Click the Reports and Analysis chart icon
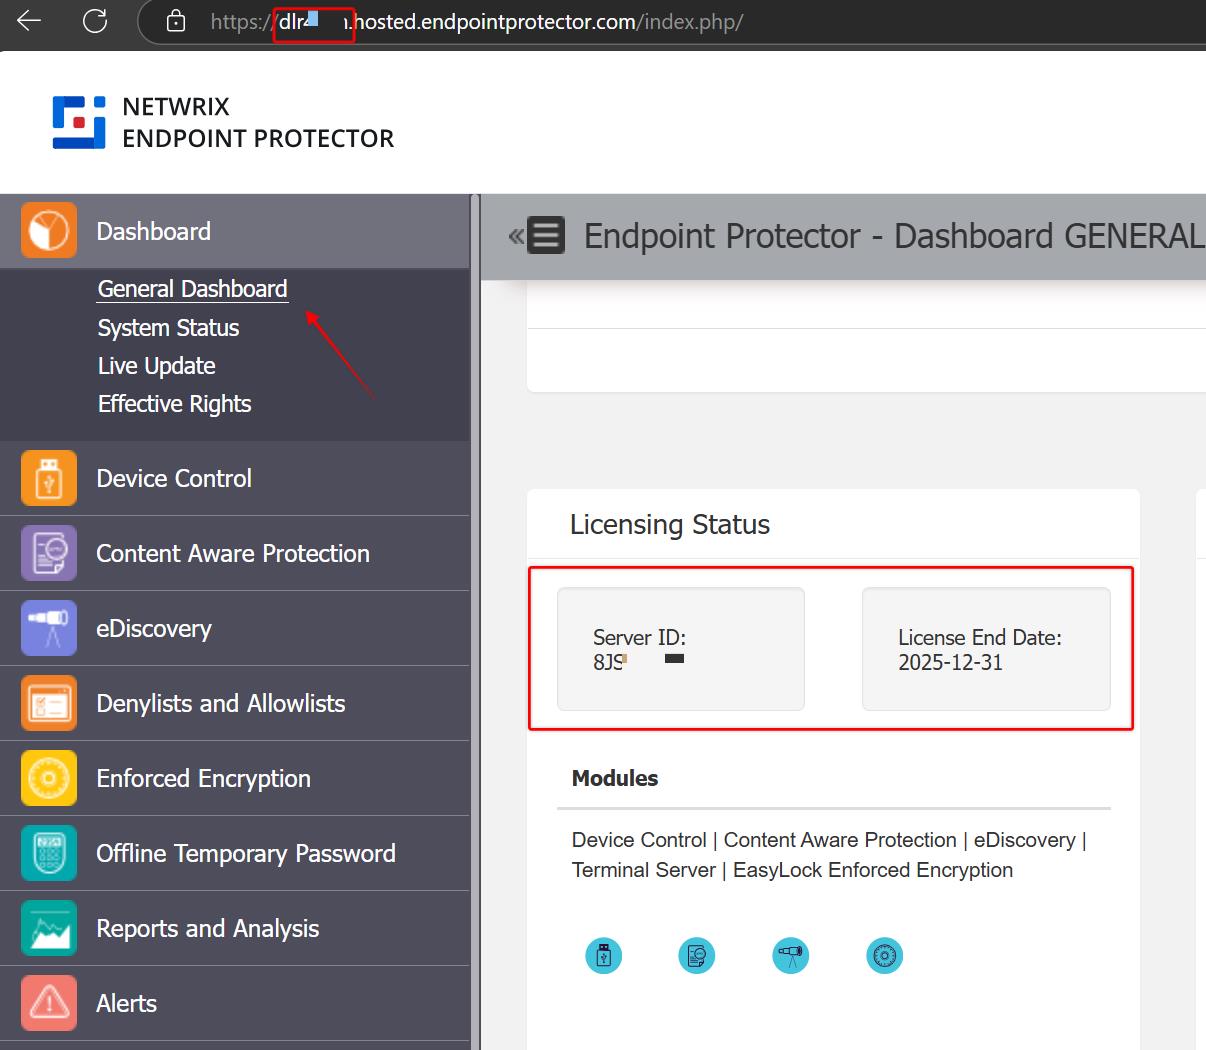The width and height of the screenshot is (1206, 1050). [x=49, y=928]
